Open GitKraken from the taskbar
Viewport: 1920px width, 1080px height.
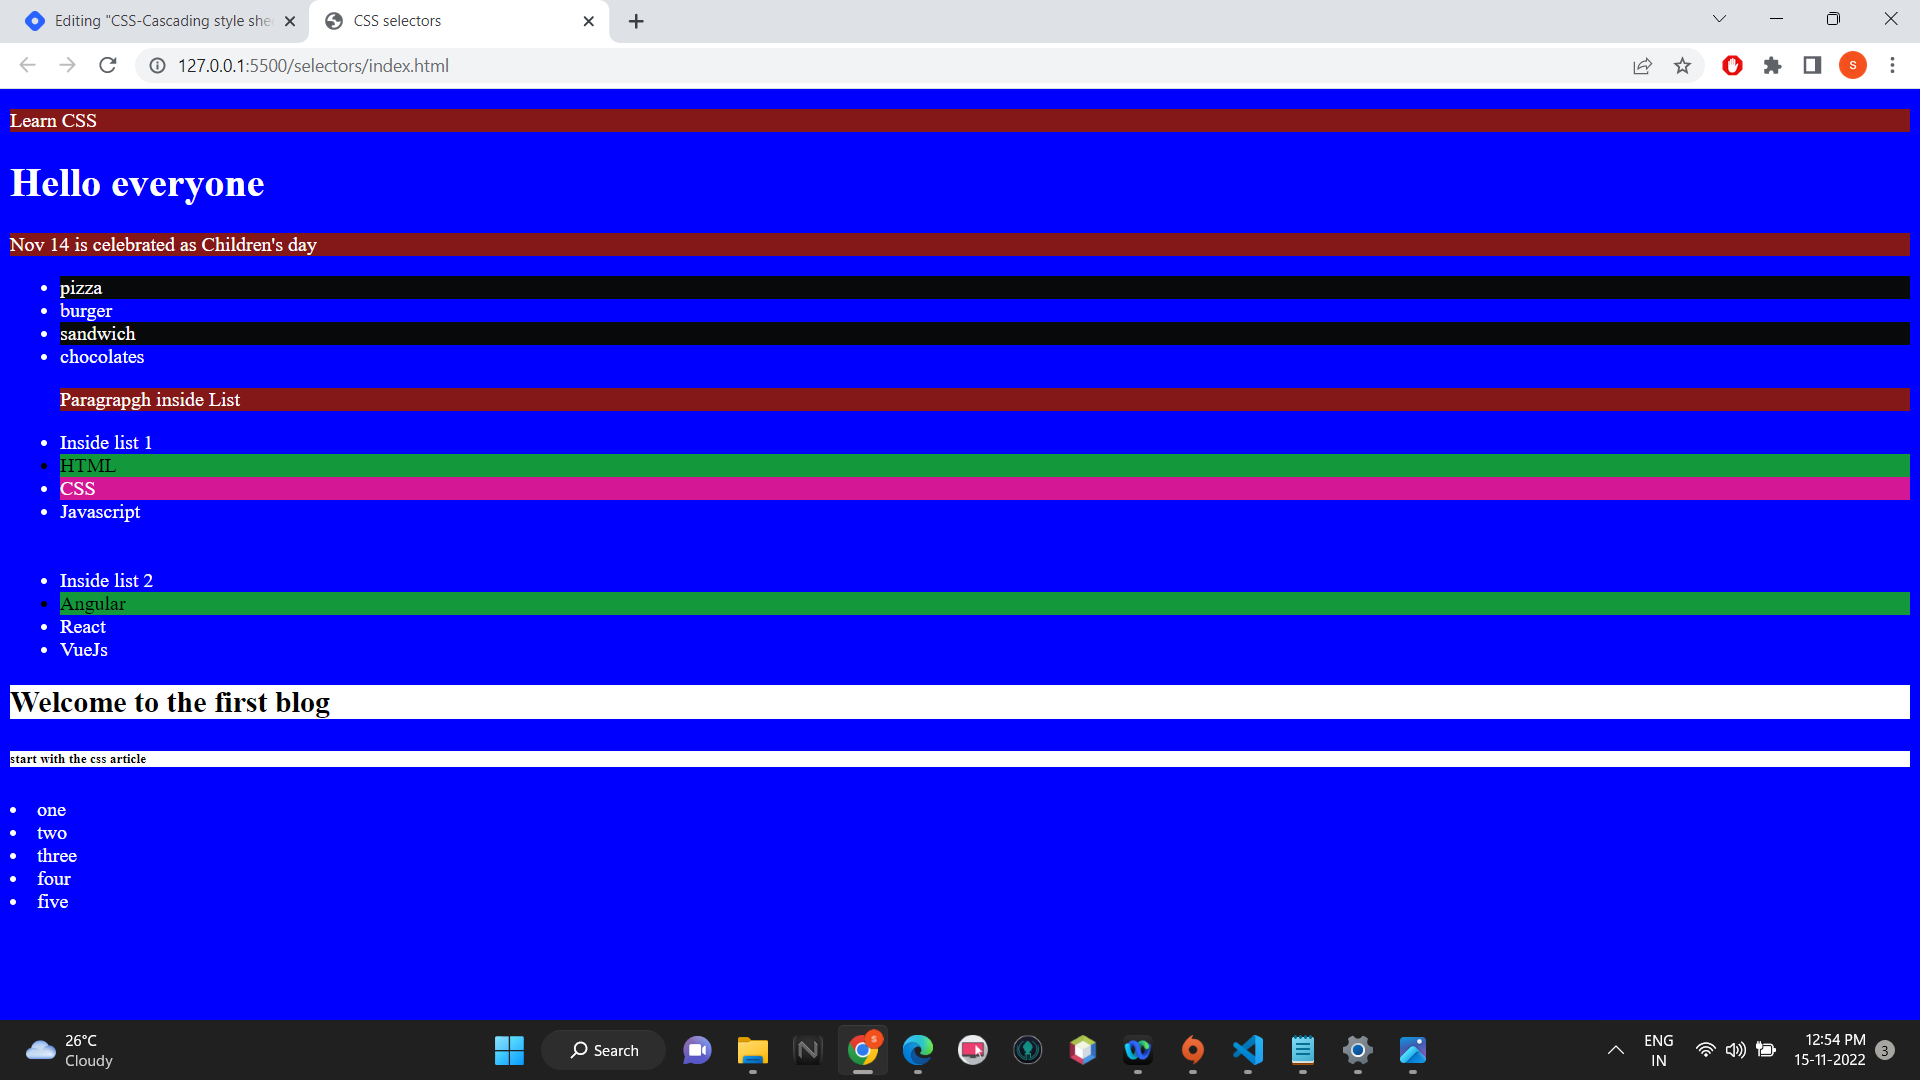point(1027,1050)
